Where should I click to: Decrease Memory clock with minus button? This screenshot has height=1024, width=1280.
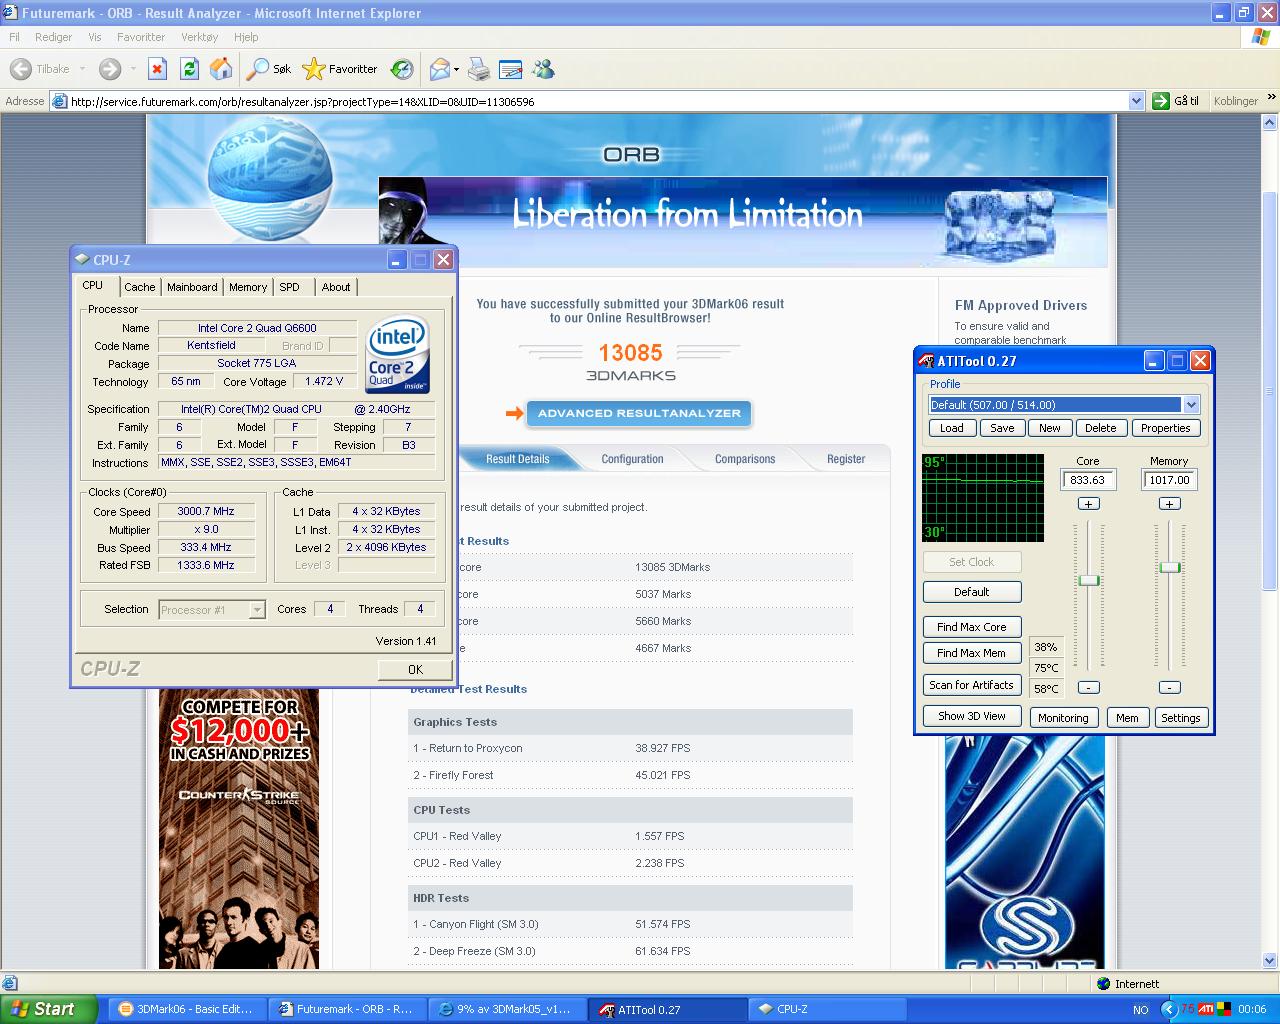coord(1170,687)
